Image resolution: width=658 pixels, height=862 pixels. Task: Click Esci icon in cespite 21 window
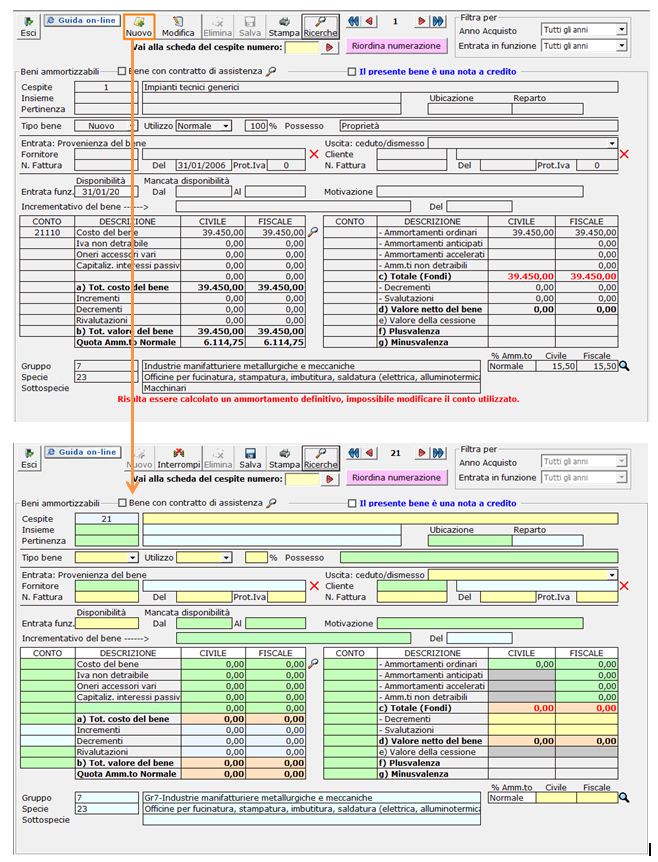pos(29,454)
